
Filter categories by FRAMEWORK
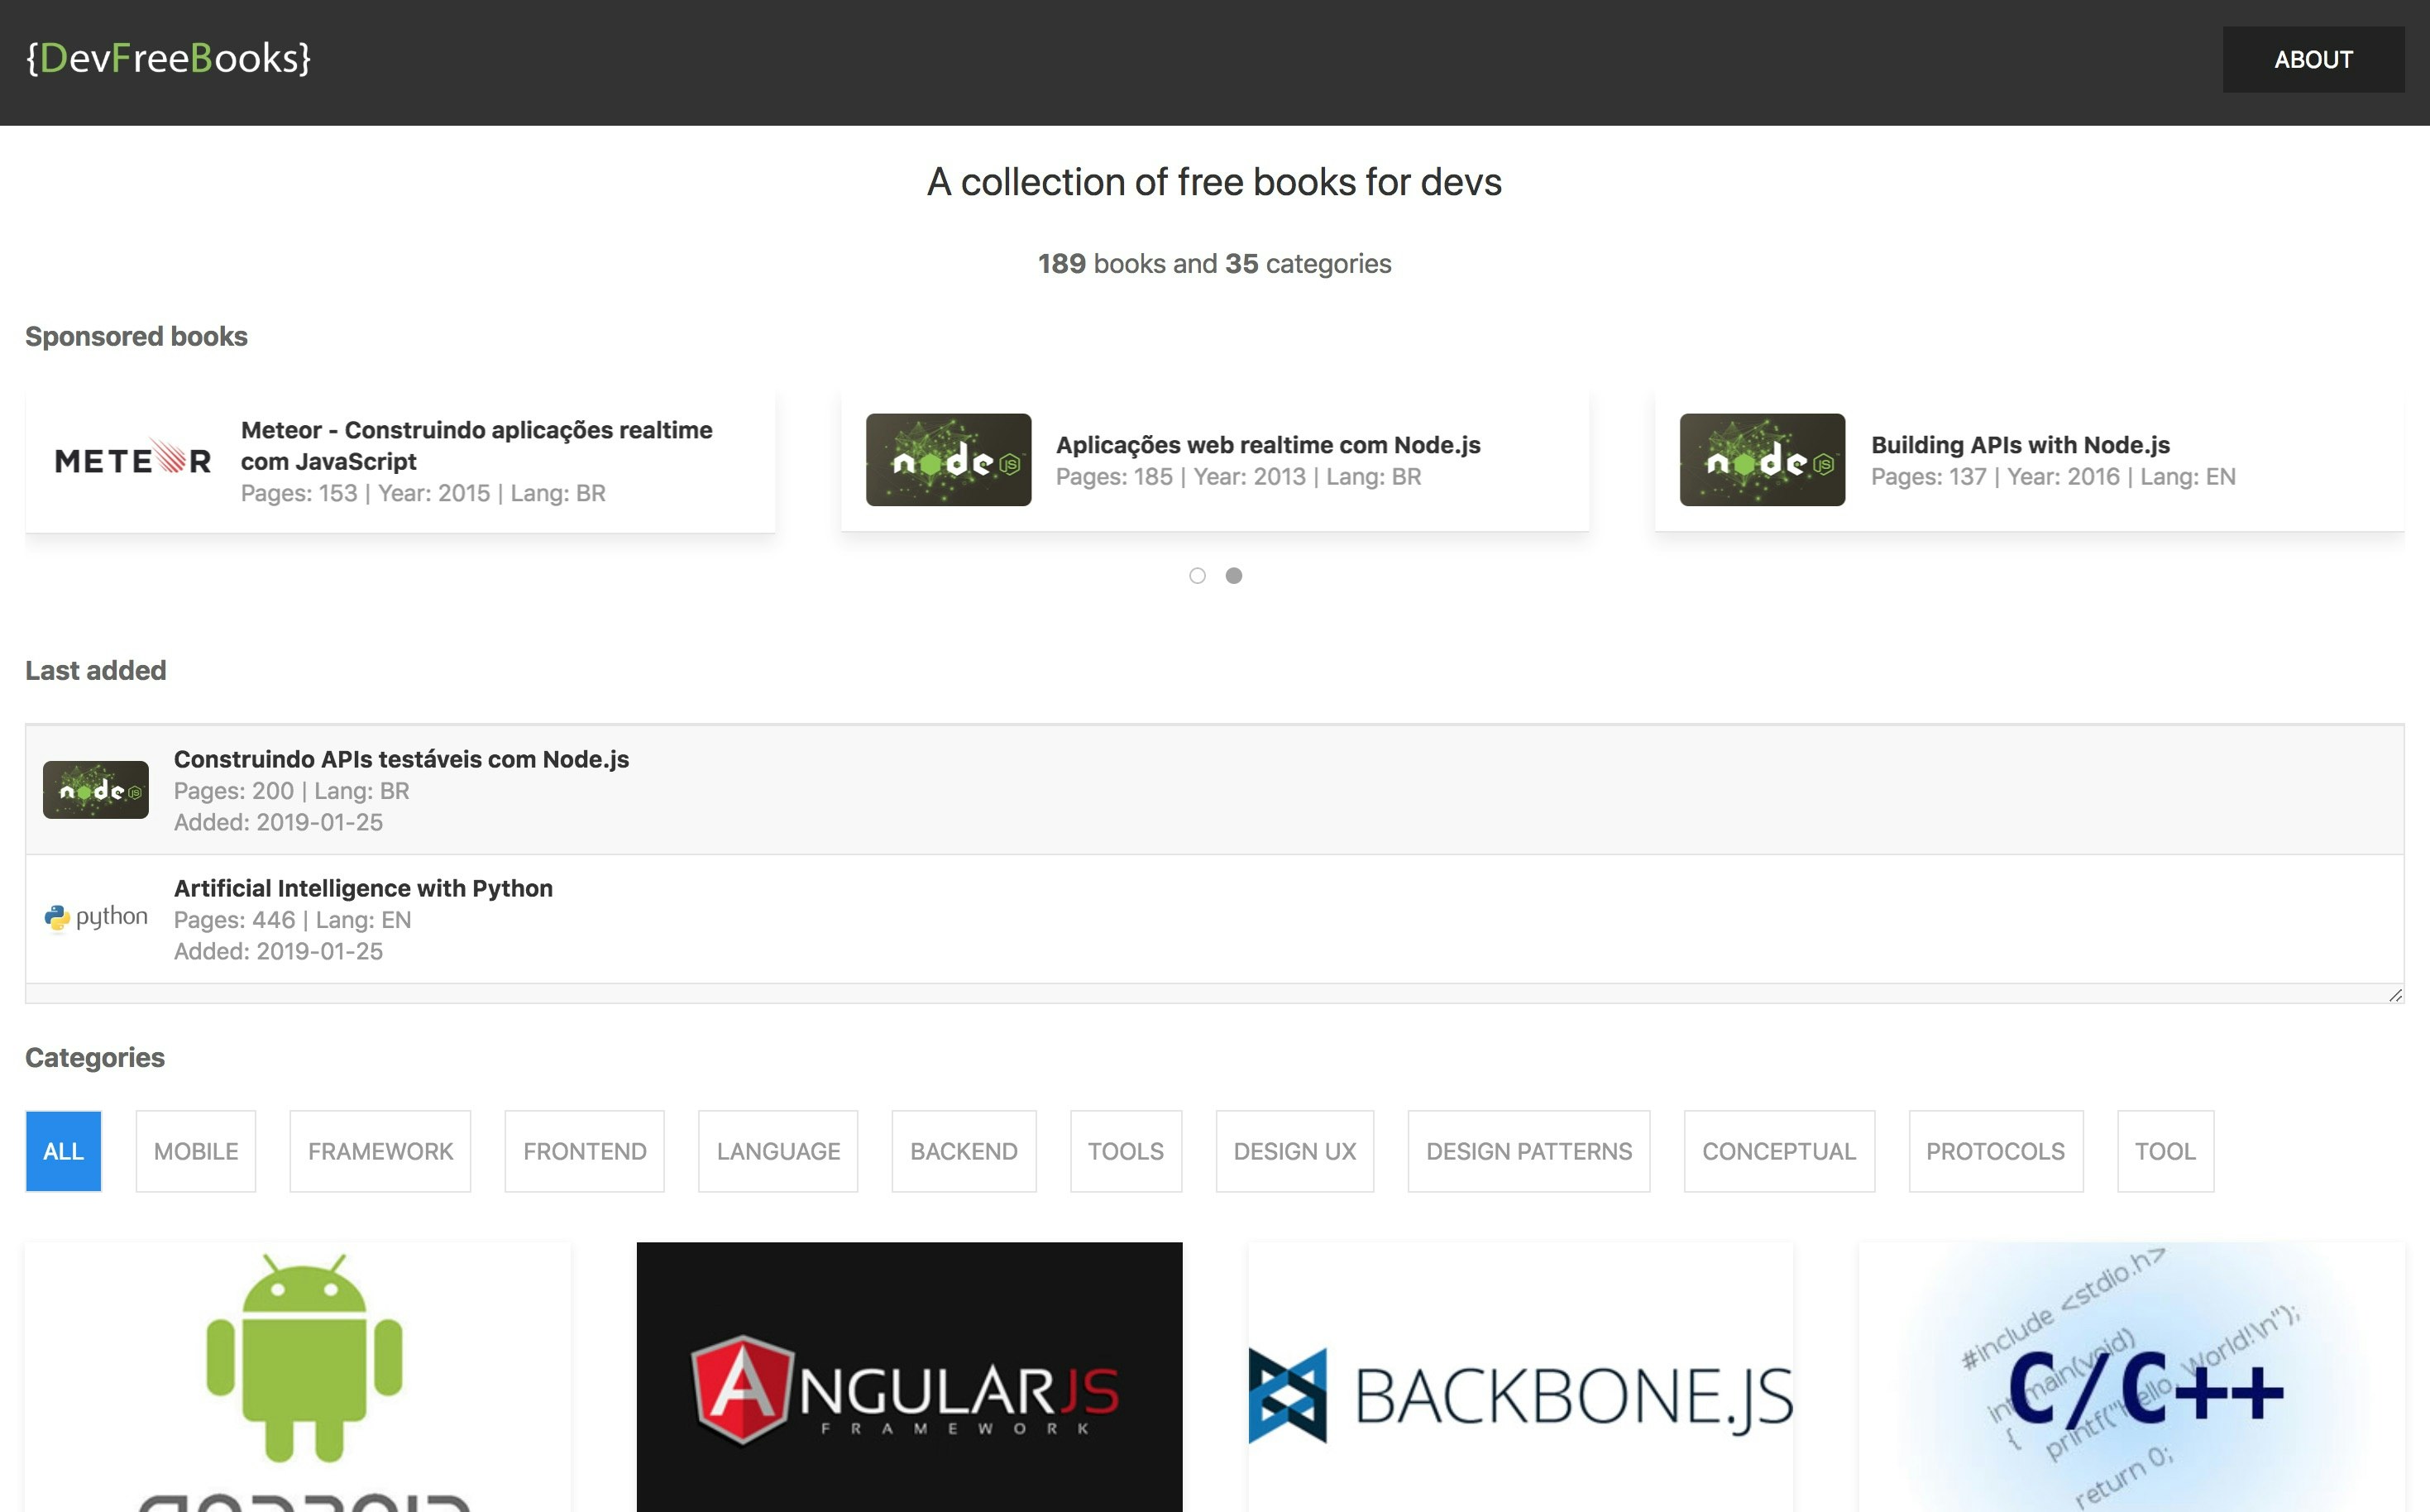click(x=380, y=1151)
